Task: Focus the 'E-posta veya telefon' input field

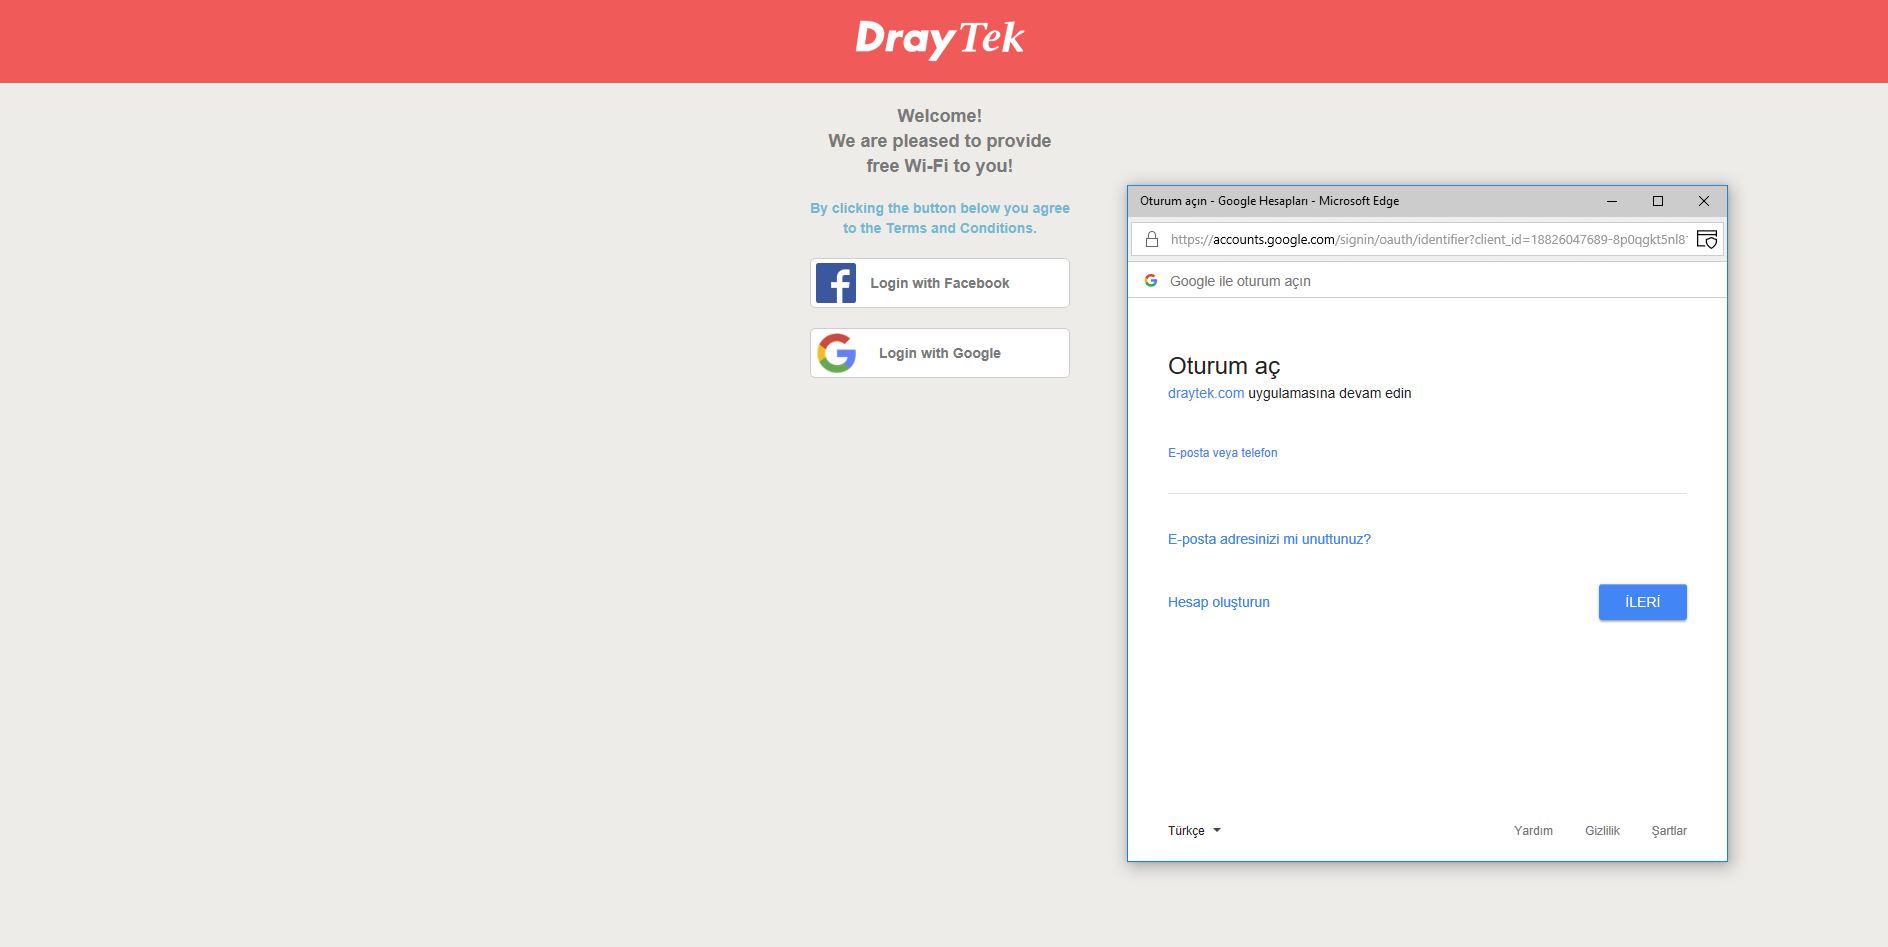Action: pyautogui.click(x=1426, y=475)
